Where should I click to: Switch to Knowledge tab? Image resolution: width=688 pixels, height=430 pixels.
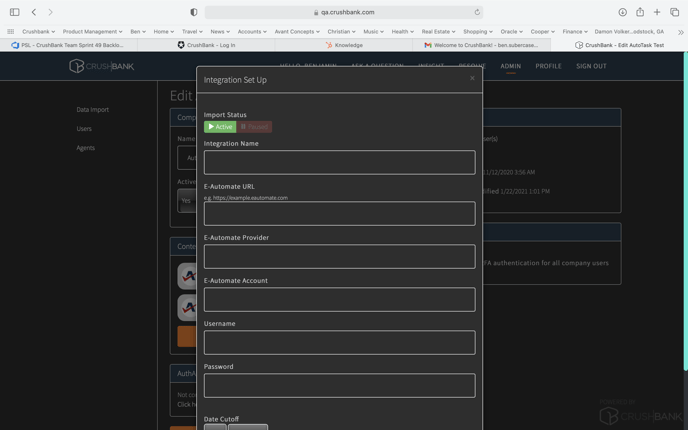coord(344,45)
